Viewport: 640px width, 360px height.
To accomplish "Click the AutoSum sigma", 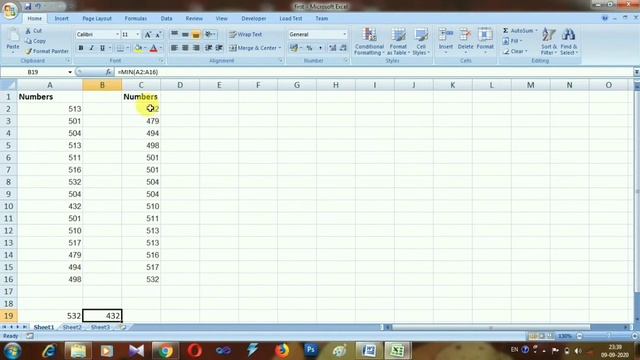I will coord(505,31).
